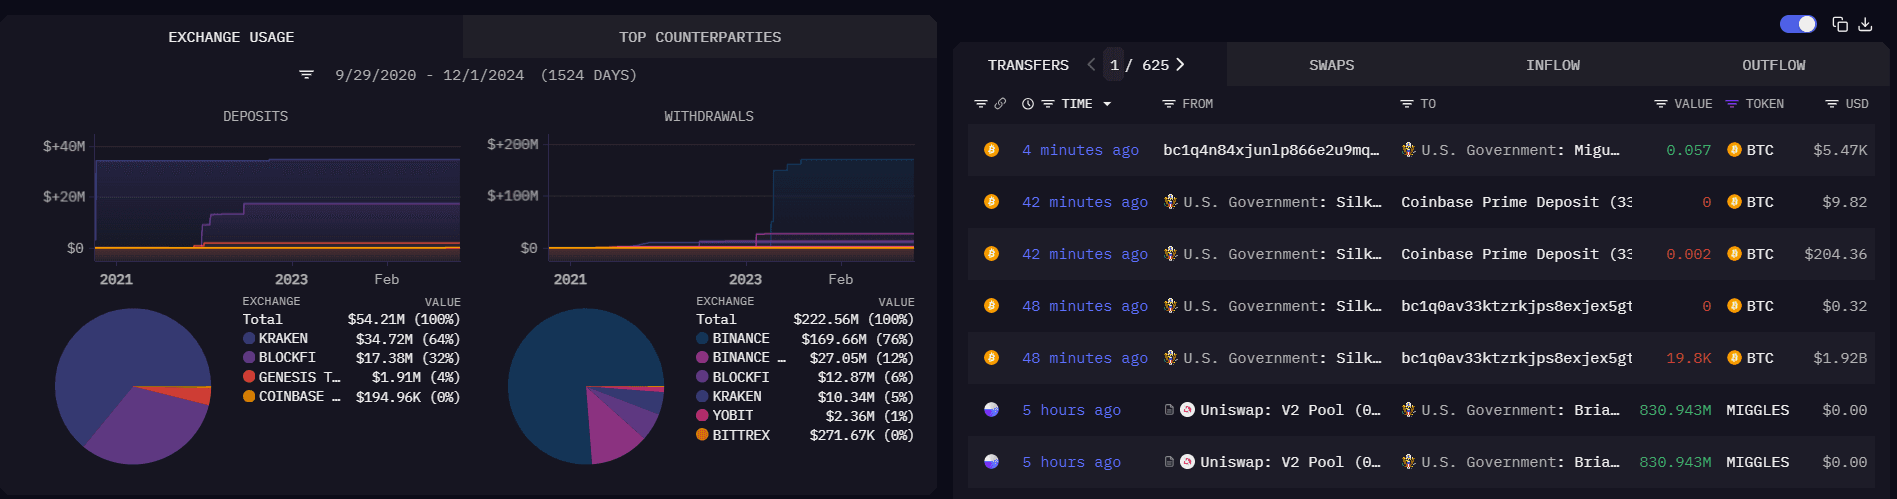Viewport: 1897px width, 499px height.
Task: Open the VALUE column filter icon
Action: coord(1661,104)
